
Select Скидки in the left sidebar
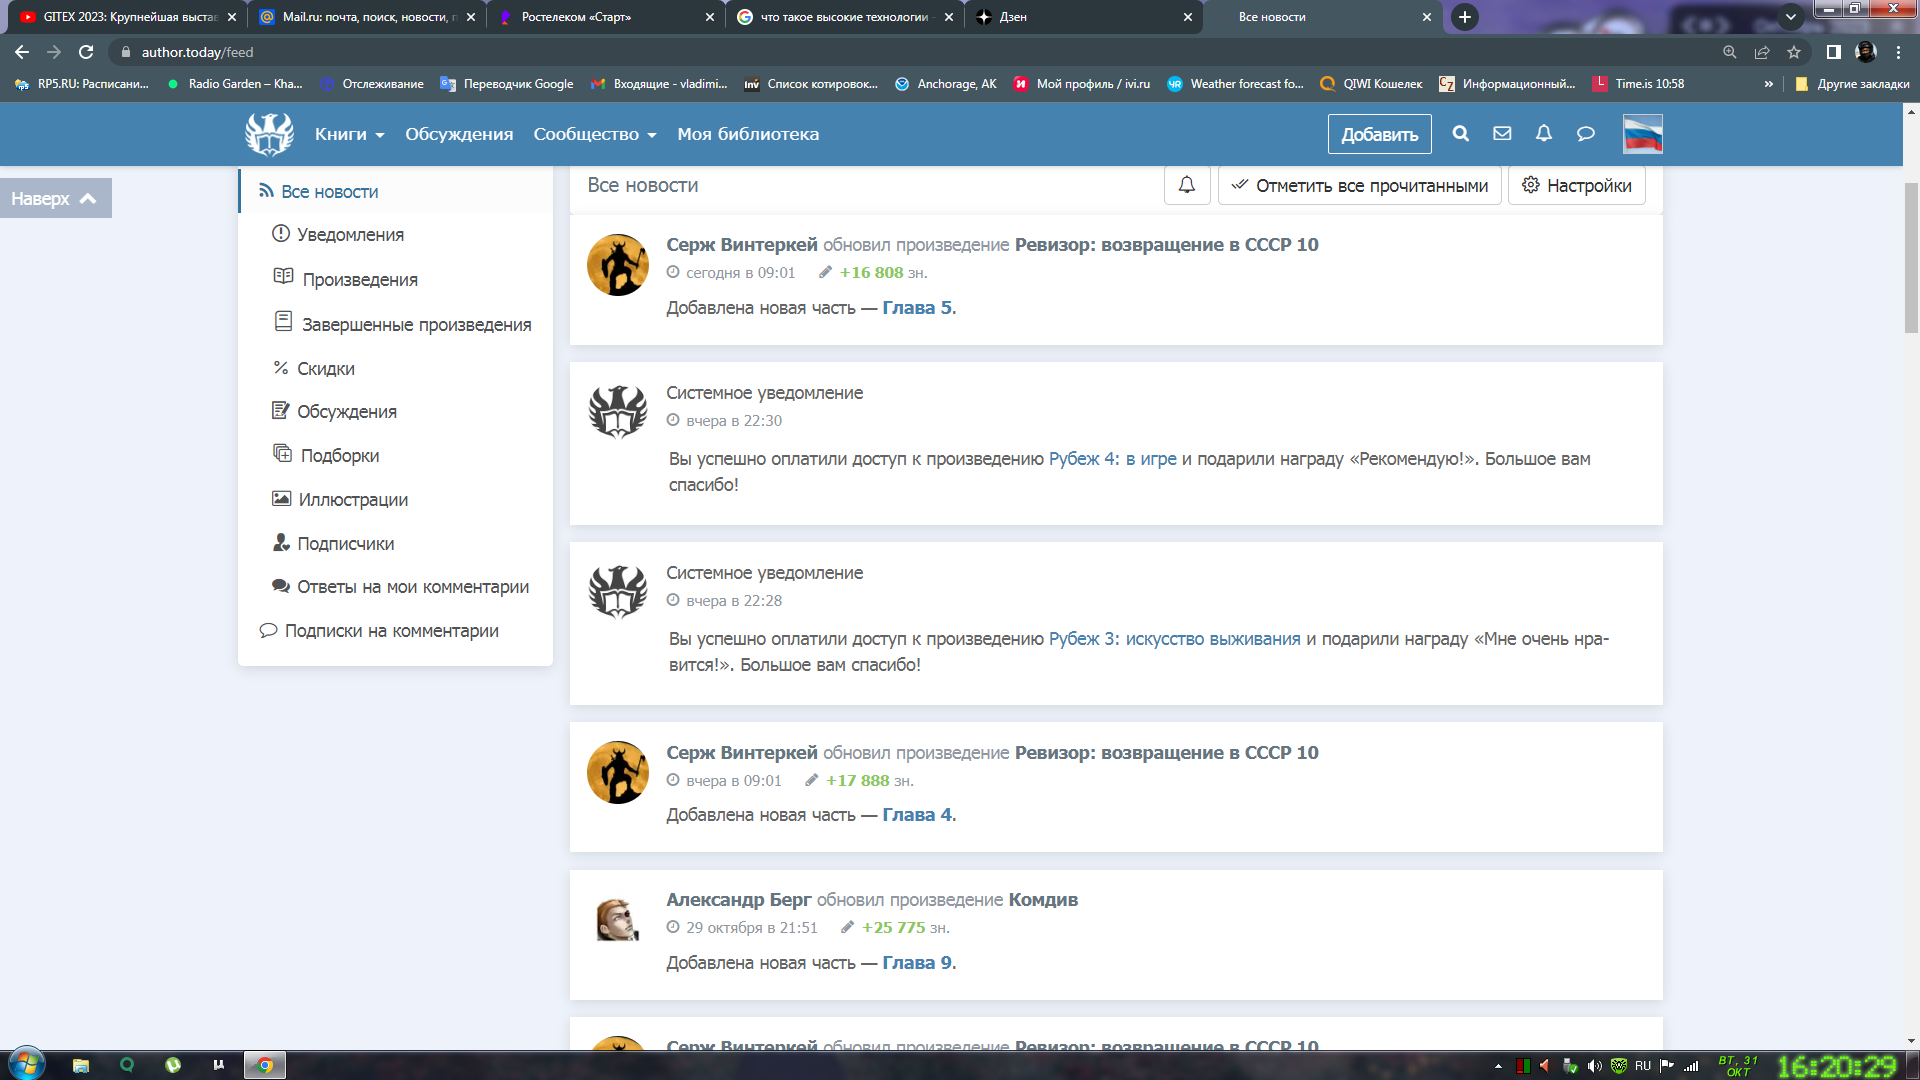pyautogui.click(x=325, y=369)
